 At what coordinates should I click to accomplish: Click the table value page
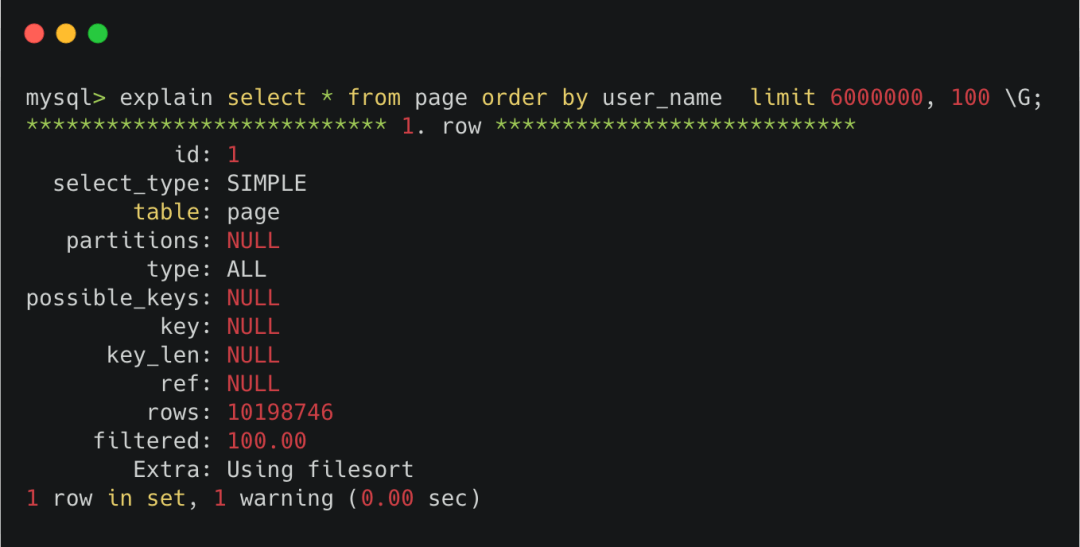click(x=253, y=213)
